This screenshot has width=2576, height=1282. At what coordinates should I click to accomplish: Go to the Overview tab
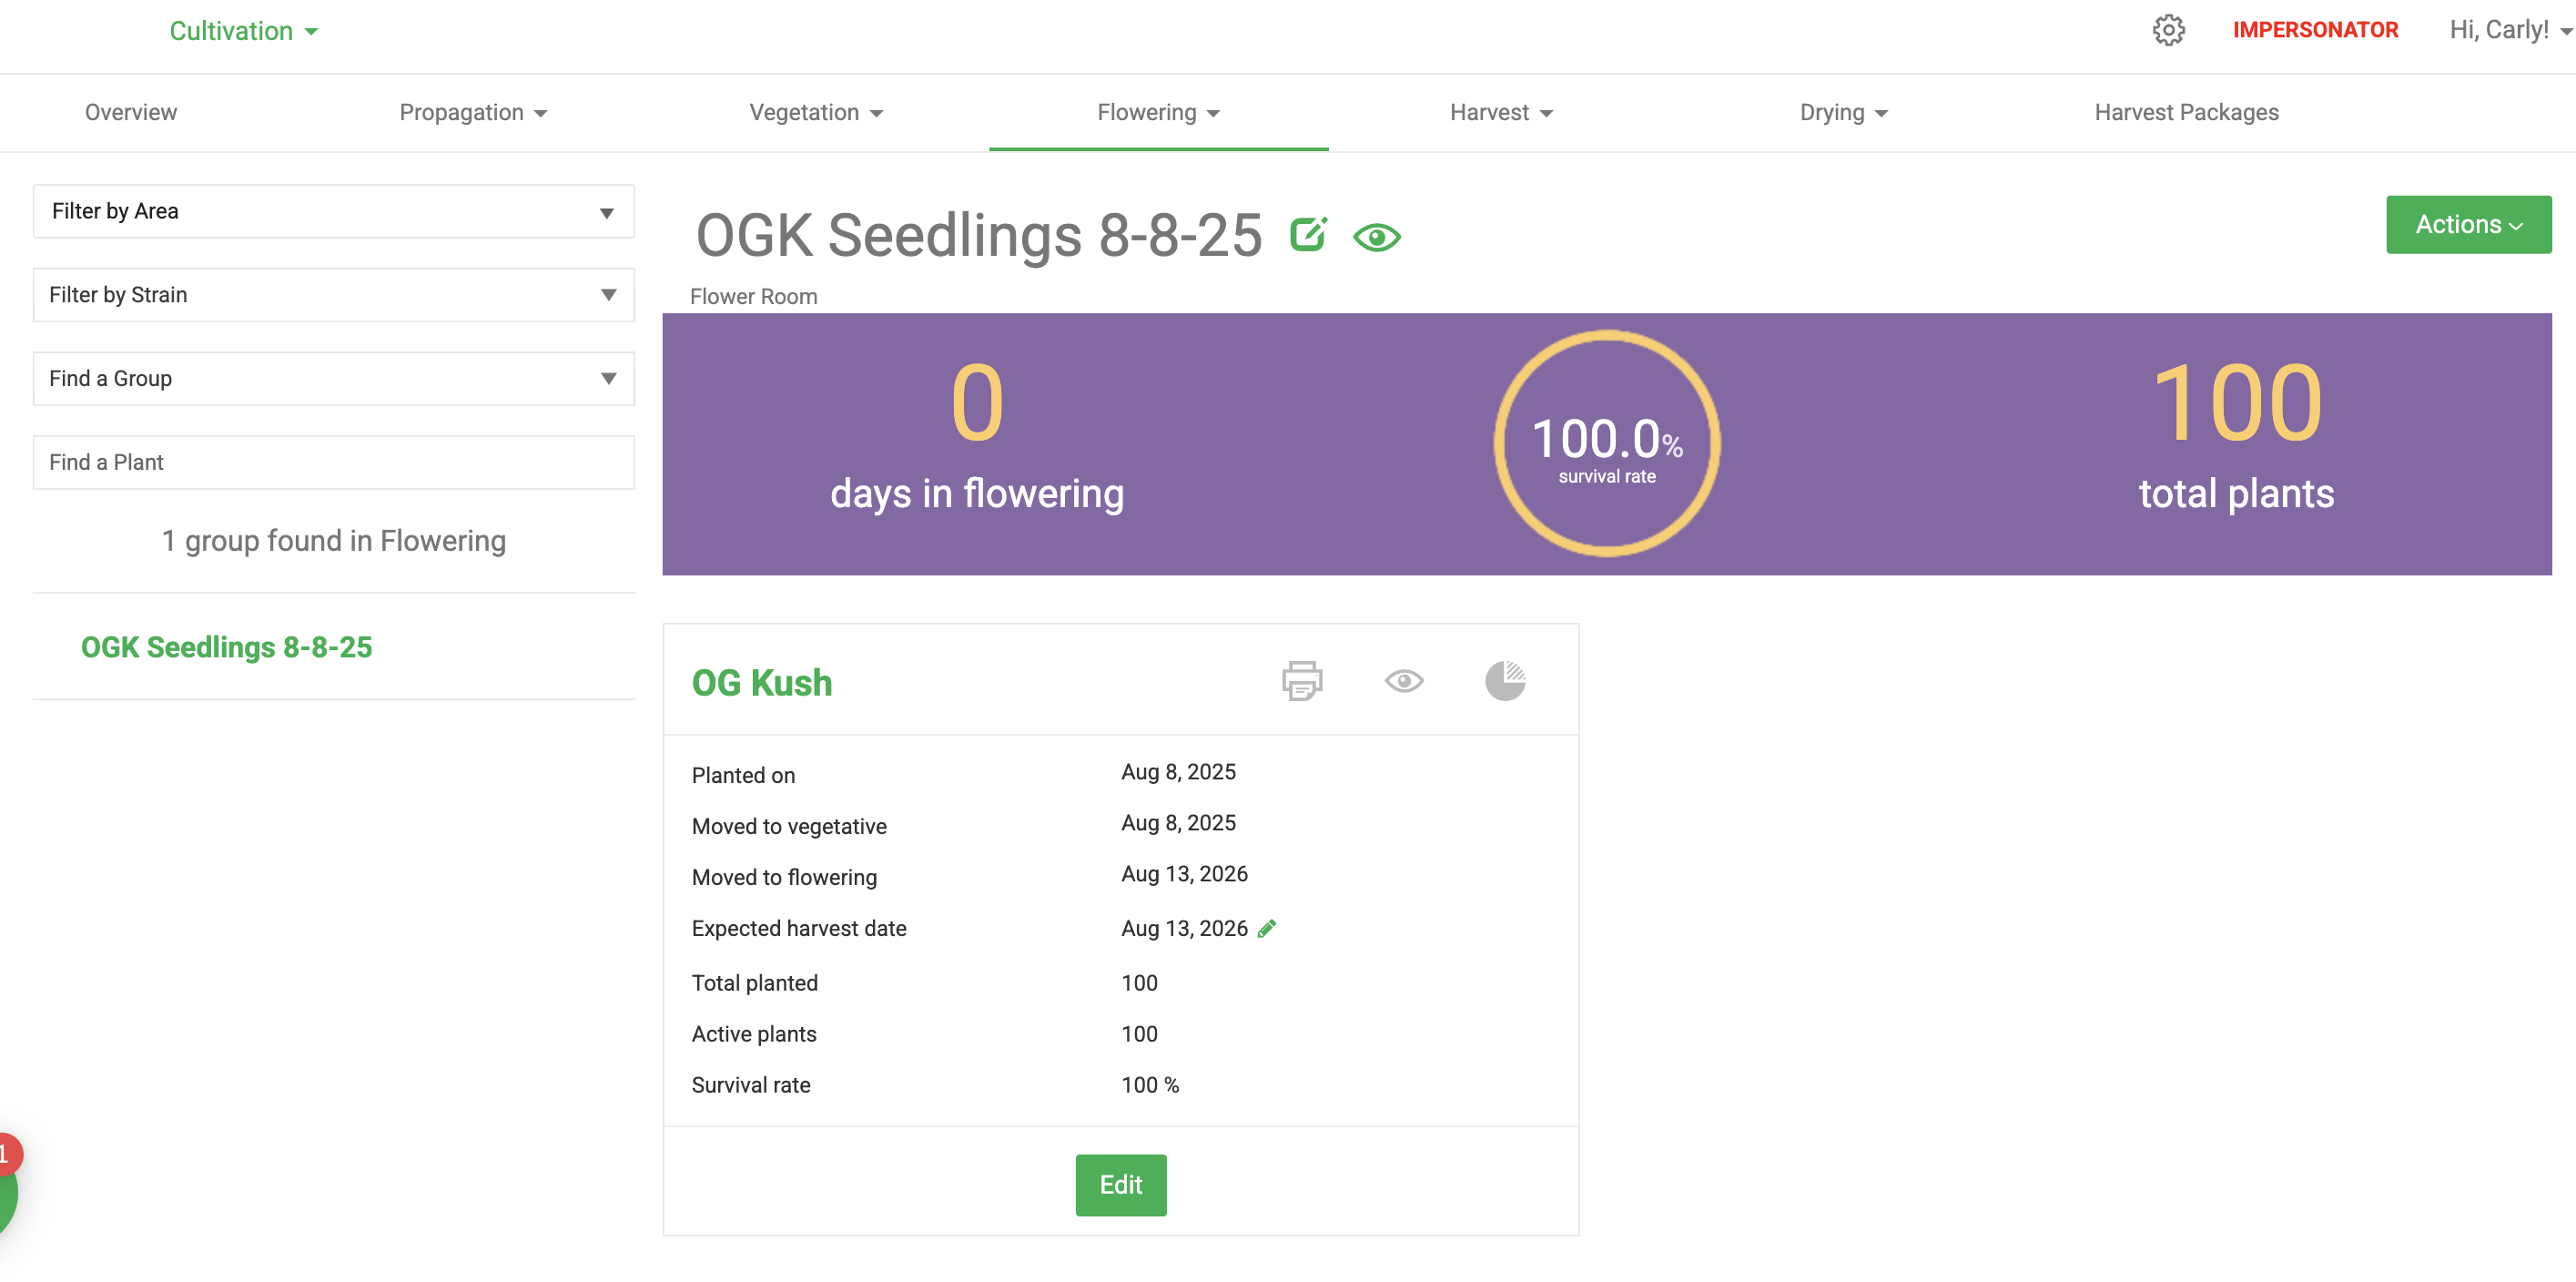coord(131,112)
